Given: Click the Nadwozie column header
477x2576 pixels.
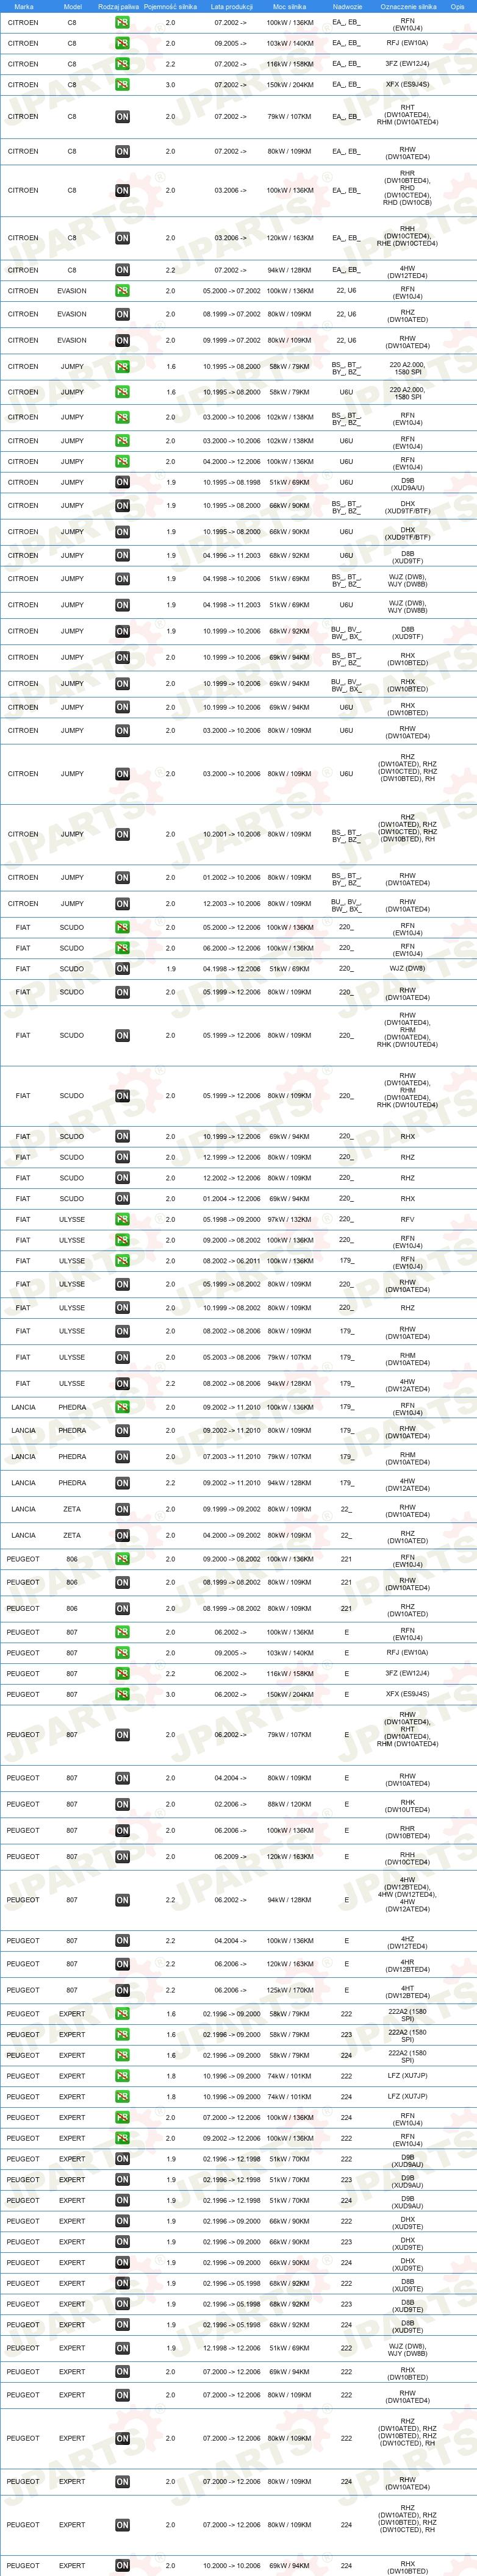Looking at the screenshot, I should click(x=347, y=6).
